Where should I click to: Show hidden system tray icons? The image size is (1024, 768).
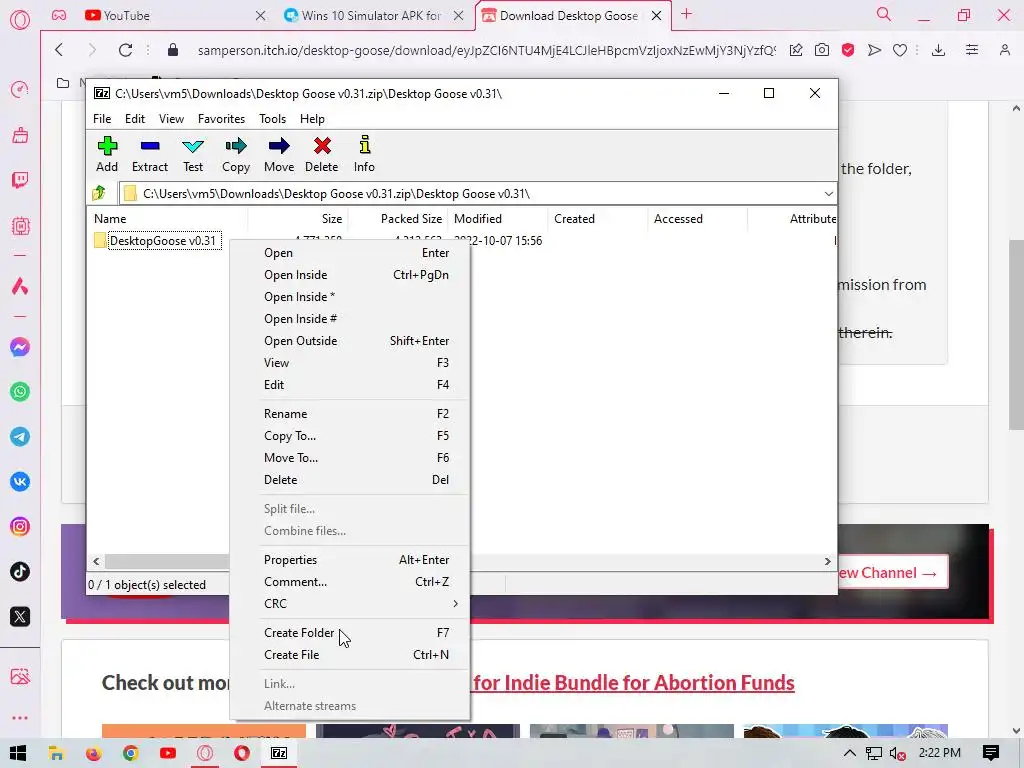[x=850, y=753]
